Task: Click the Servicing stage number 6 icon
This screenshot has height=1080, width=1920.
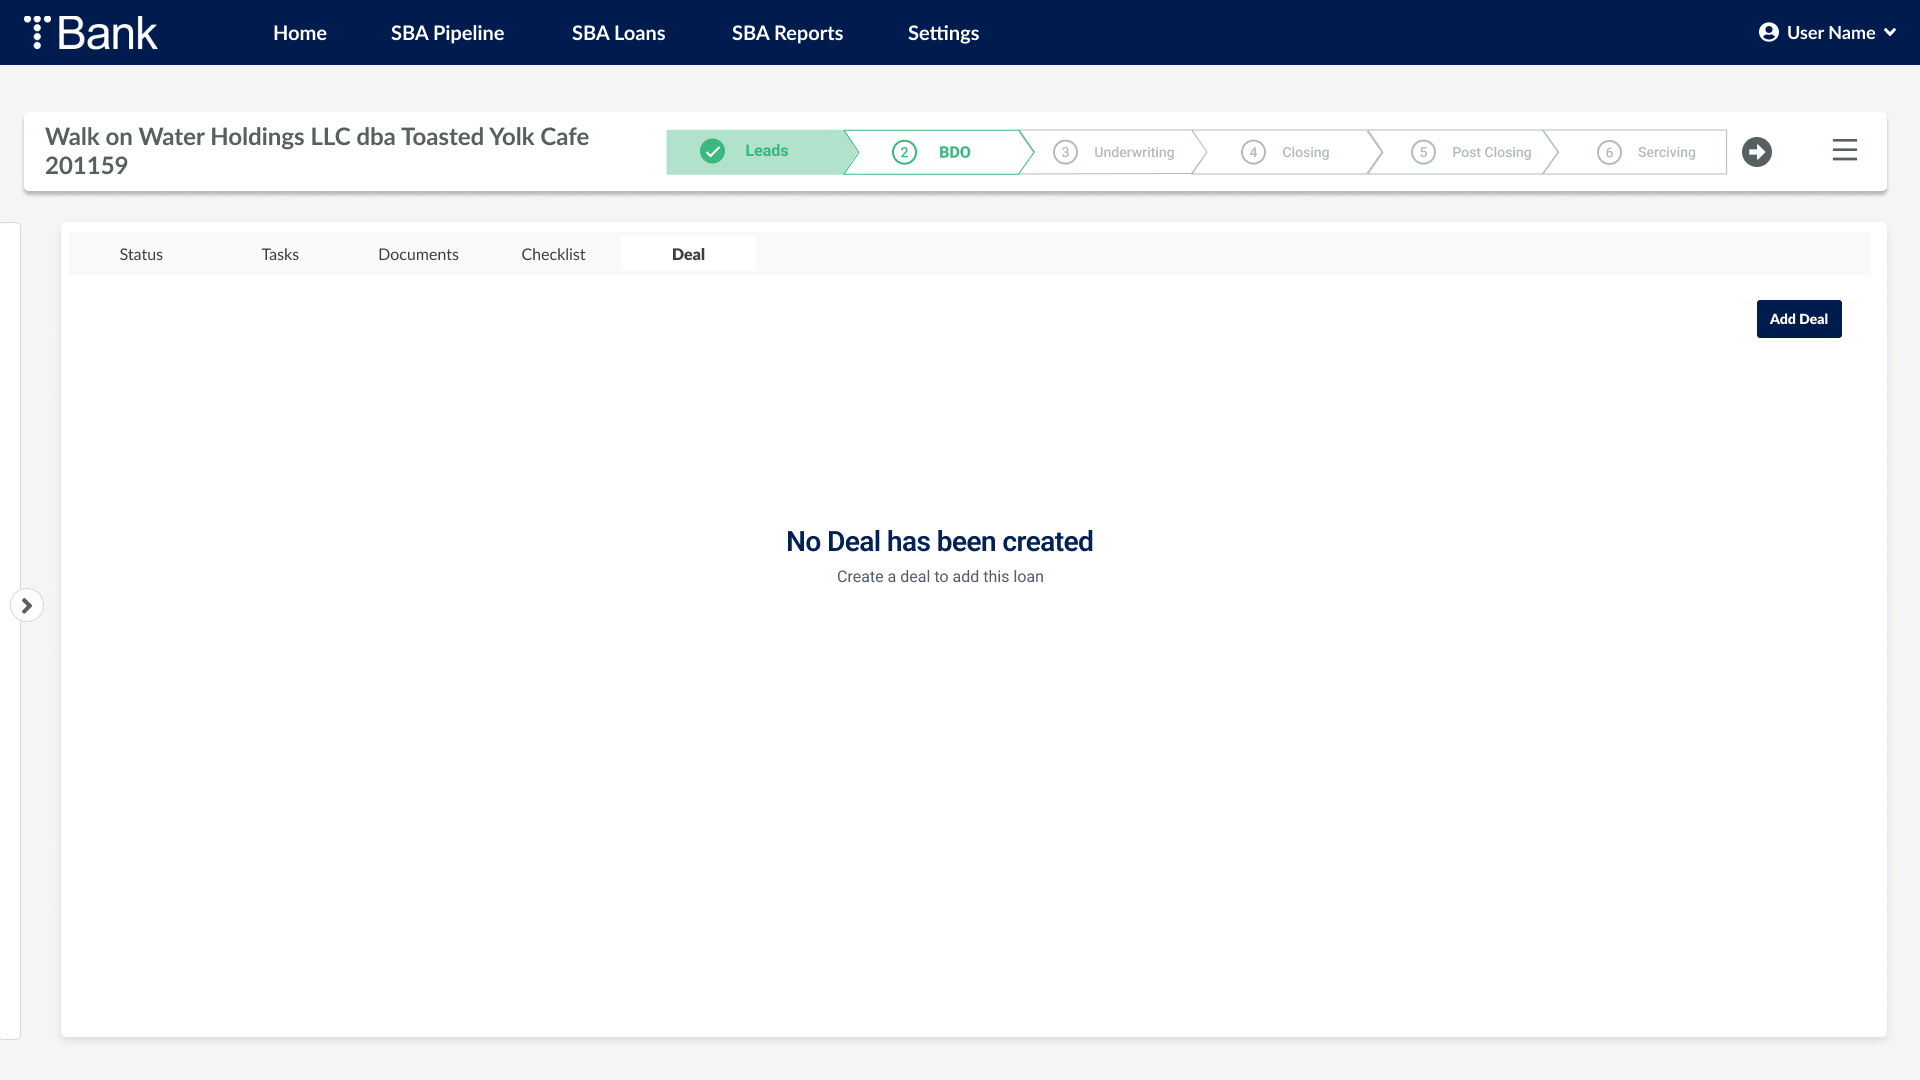Action: coord(1609,152)
